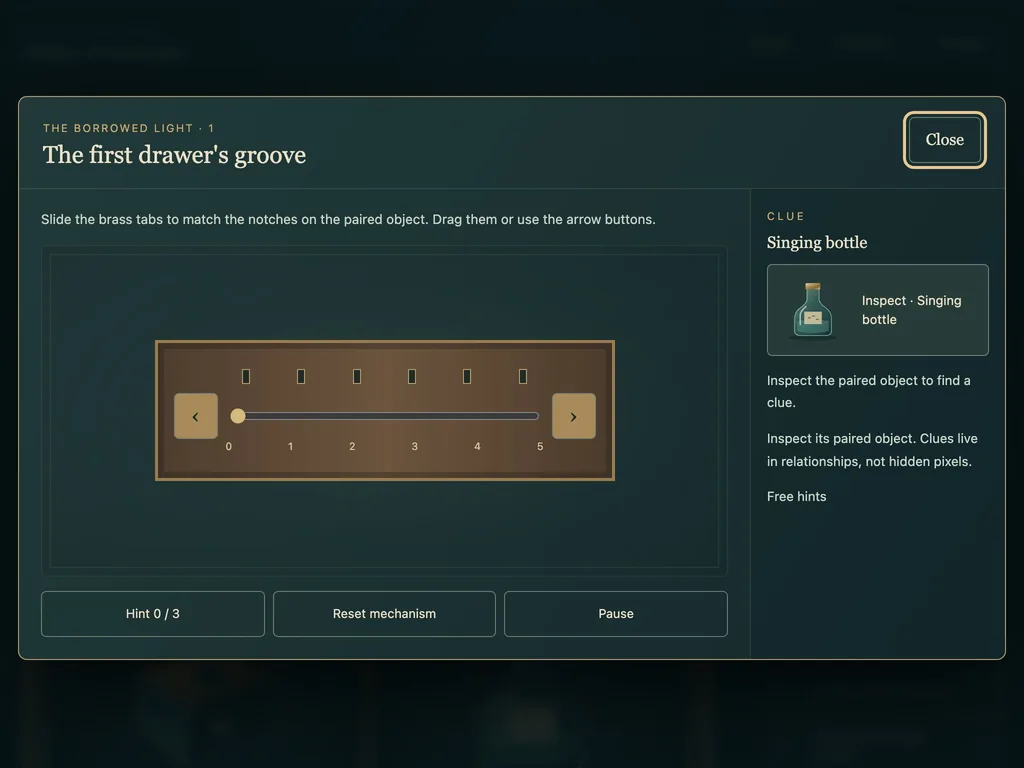The image size is (1024, 768).
Task: Click the right arrow button on the groove
Action: click(x=573, y=416)
